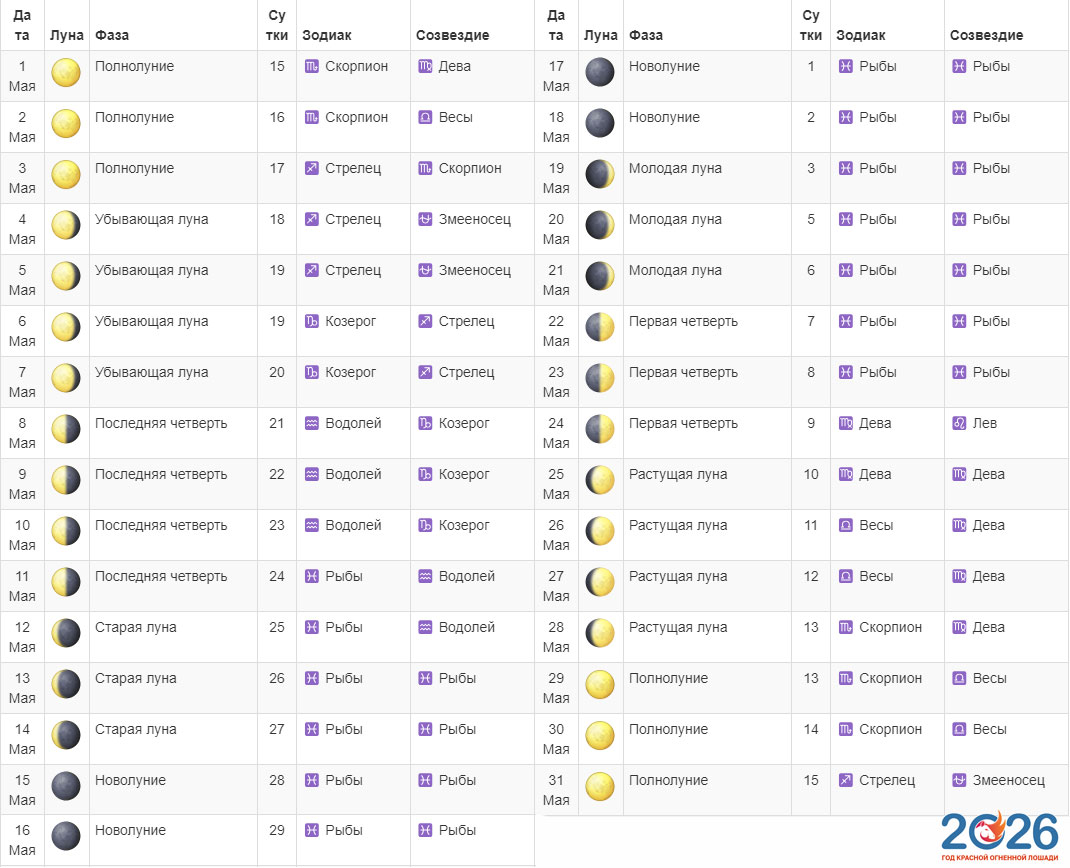
Task: Click the Фаза column header in left table
Action: [112, 35]
